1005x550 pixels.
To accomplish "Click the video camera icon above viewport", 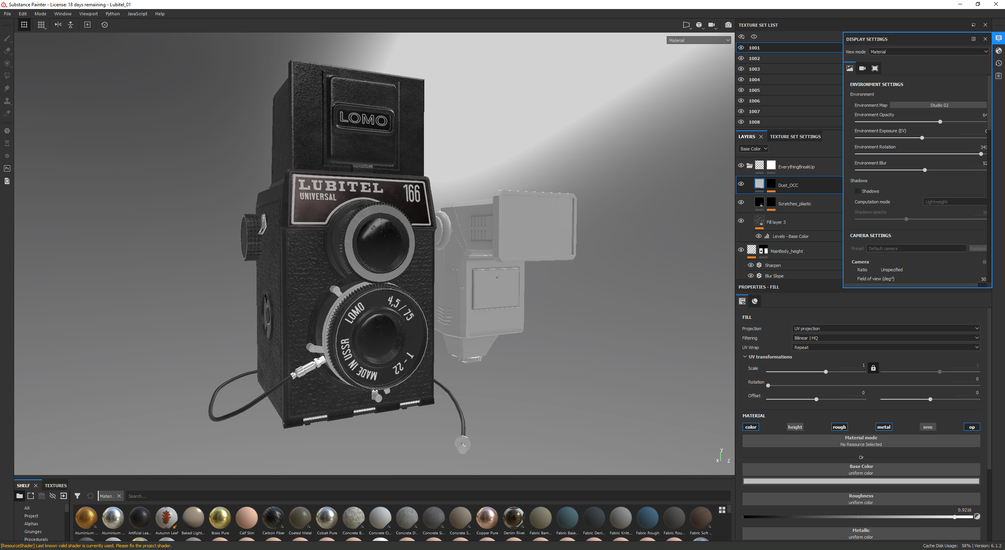I will tap(711, 25).
